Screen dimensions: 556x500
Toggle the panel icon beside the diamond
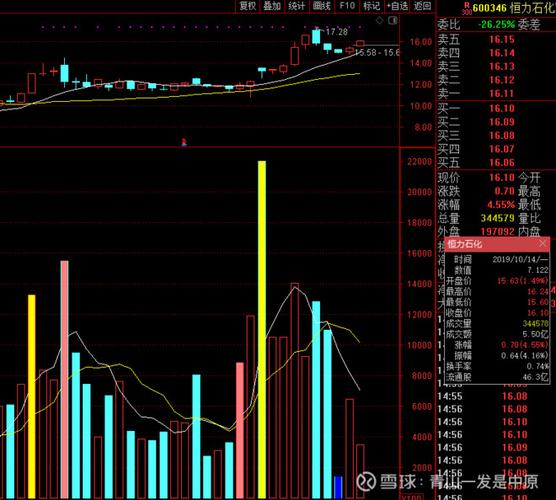pyautogui.click(x=393, y=21)
